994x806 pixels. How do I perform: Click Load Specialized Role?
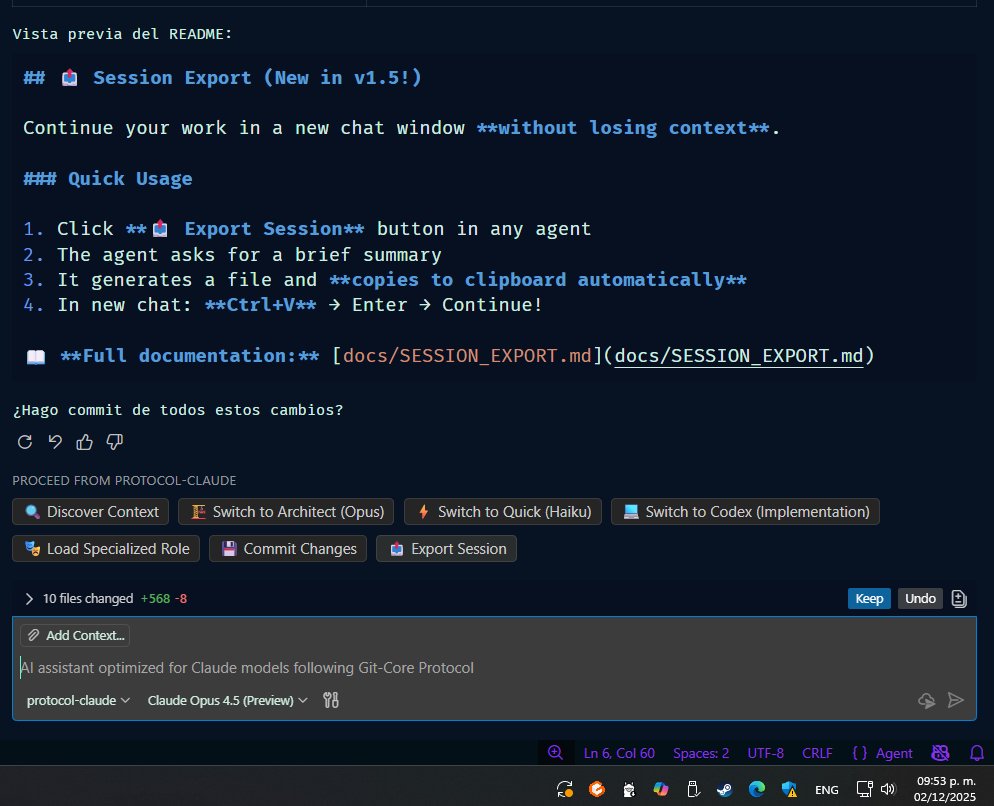pos(106,549)
